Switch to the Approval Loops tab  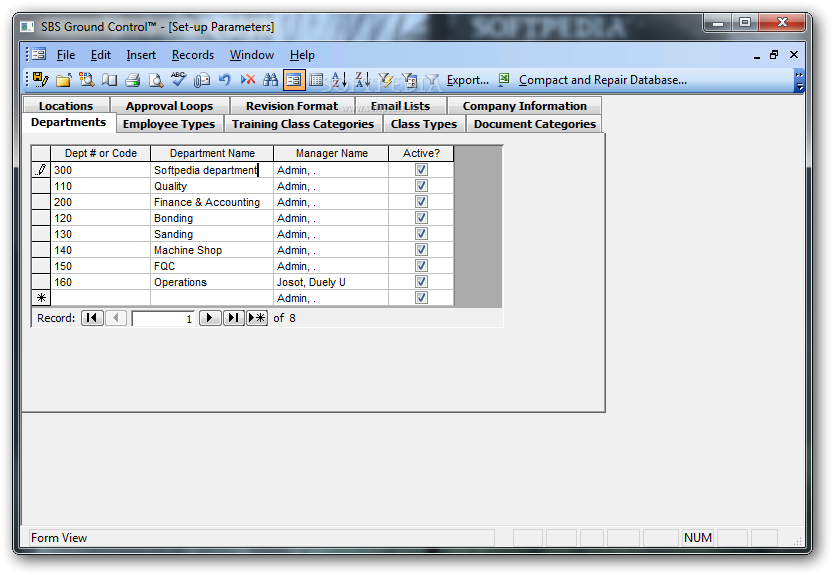point(169,106)
